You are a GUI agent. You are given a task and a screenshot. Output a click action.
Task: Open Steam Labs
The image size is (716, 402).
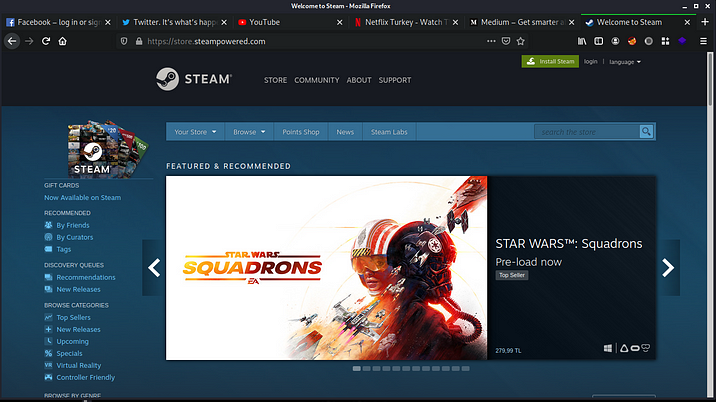[x=389, y=132]
